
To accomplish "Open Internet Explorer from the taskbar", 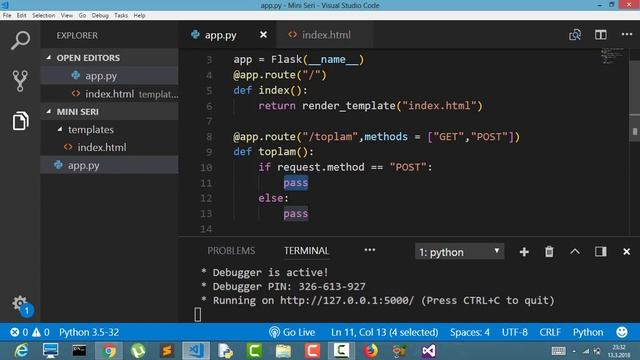I will point(21,351).
